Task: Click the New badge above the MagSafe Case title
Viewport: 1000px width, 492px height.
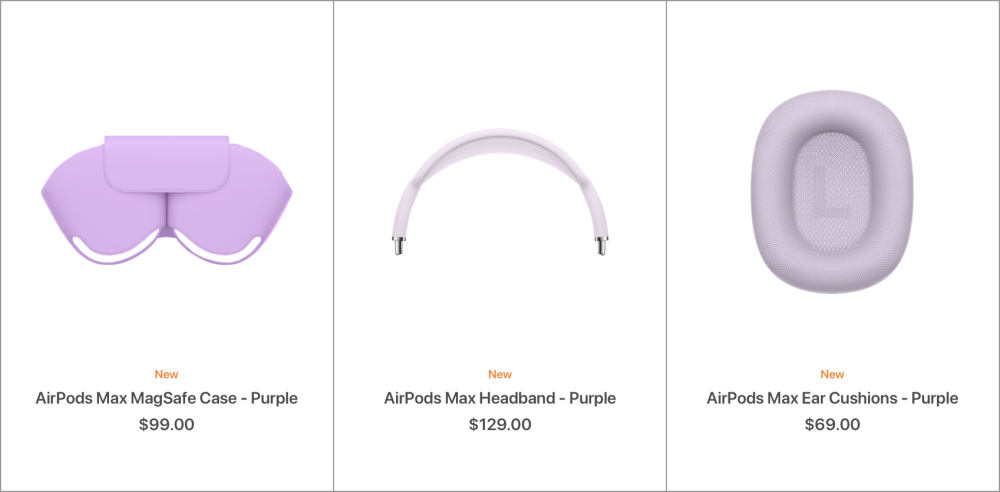Action: [166, 374]
